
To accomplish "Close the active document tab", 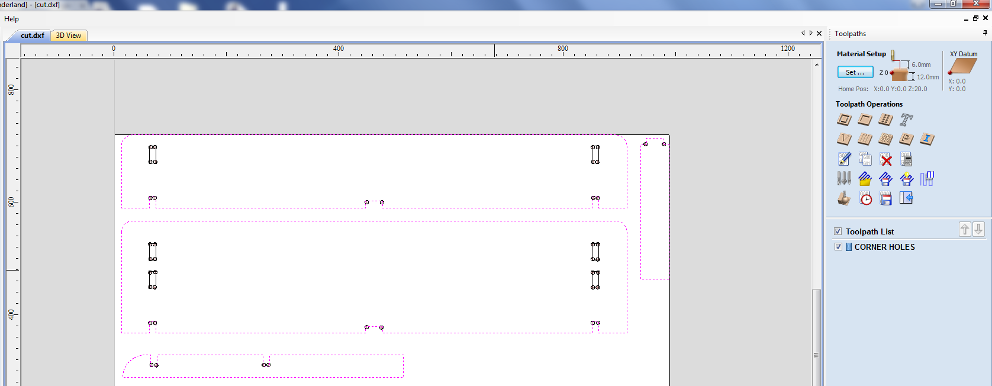I will 819,33.
